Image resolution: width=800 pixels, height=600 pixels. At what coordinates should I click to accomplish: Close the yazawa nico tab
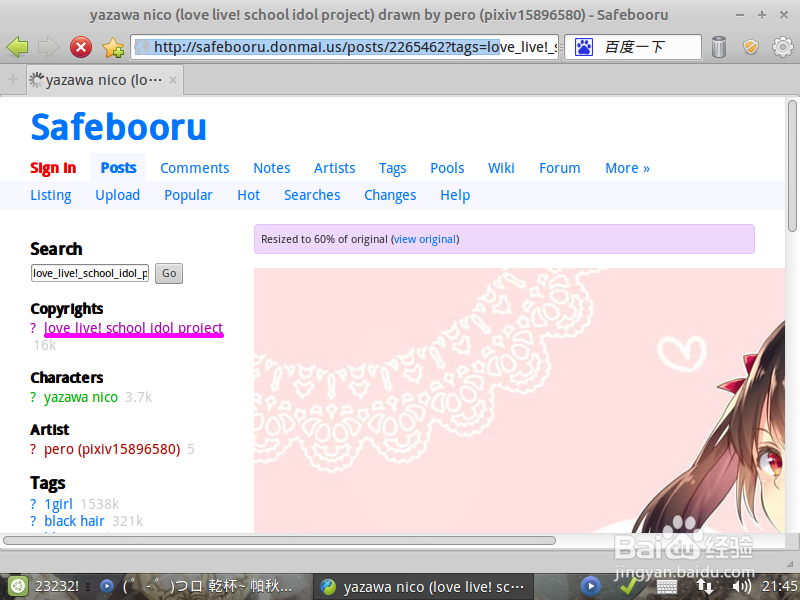173,80
